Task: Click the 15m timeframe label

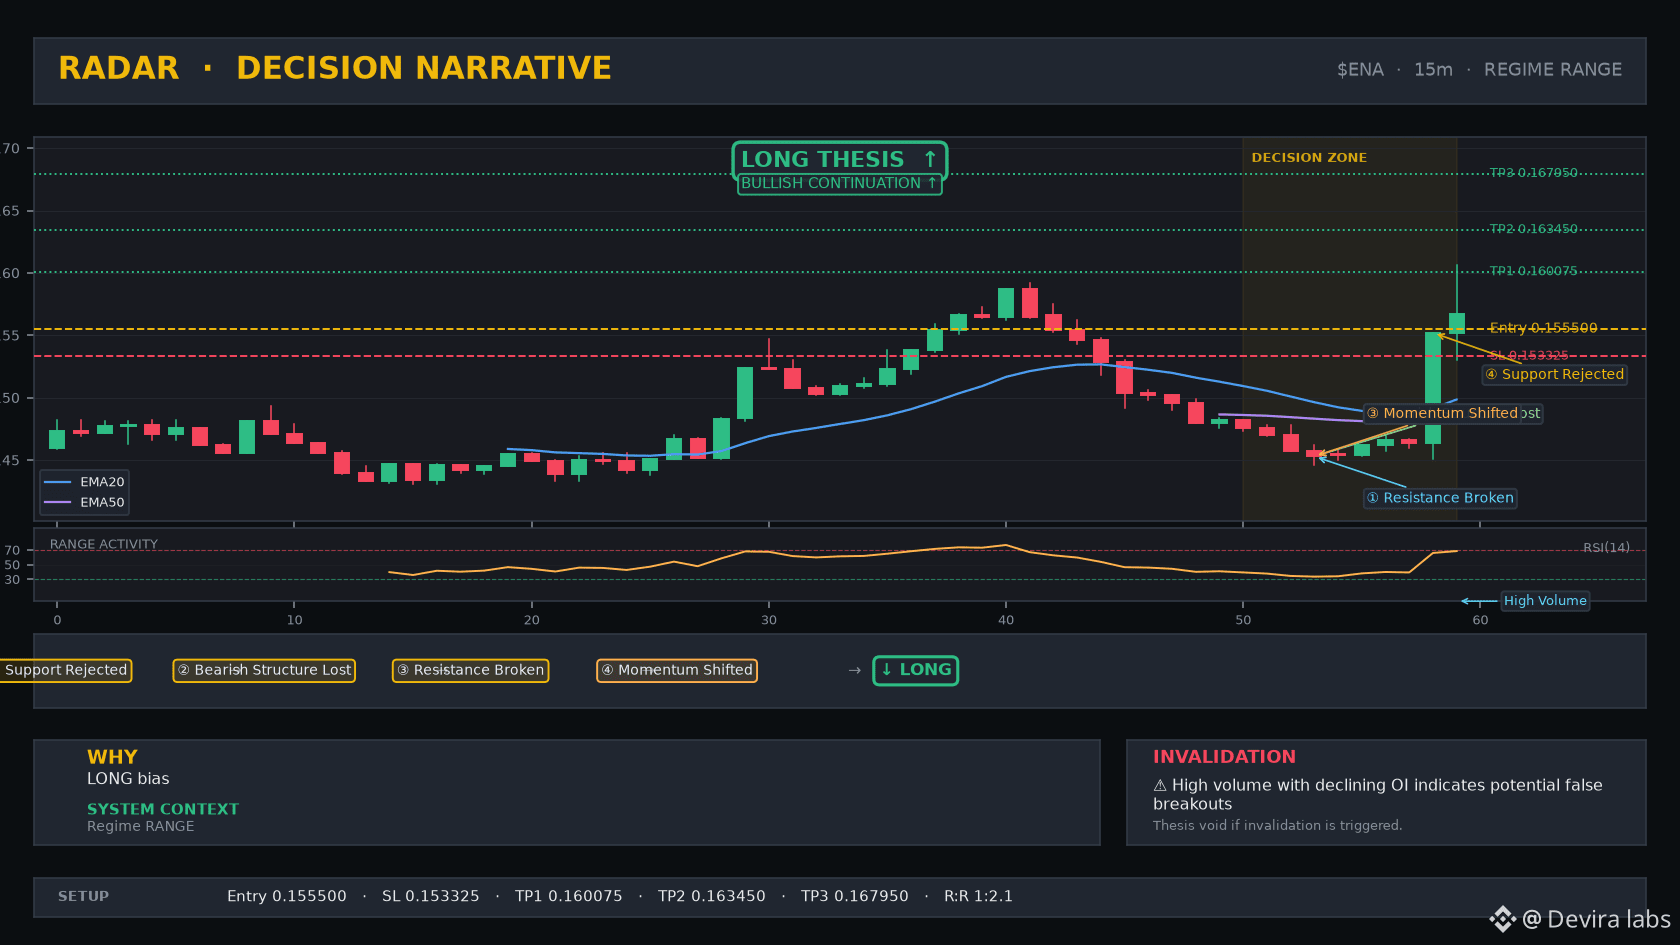Action: tap(1433, 70)
